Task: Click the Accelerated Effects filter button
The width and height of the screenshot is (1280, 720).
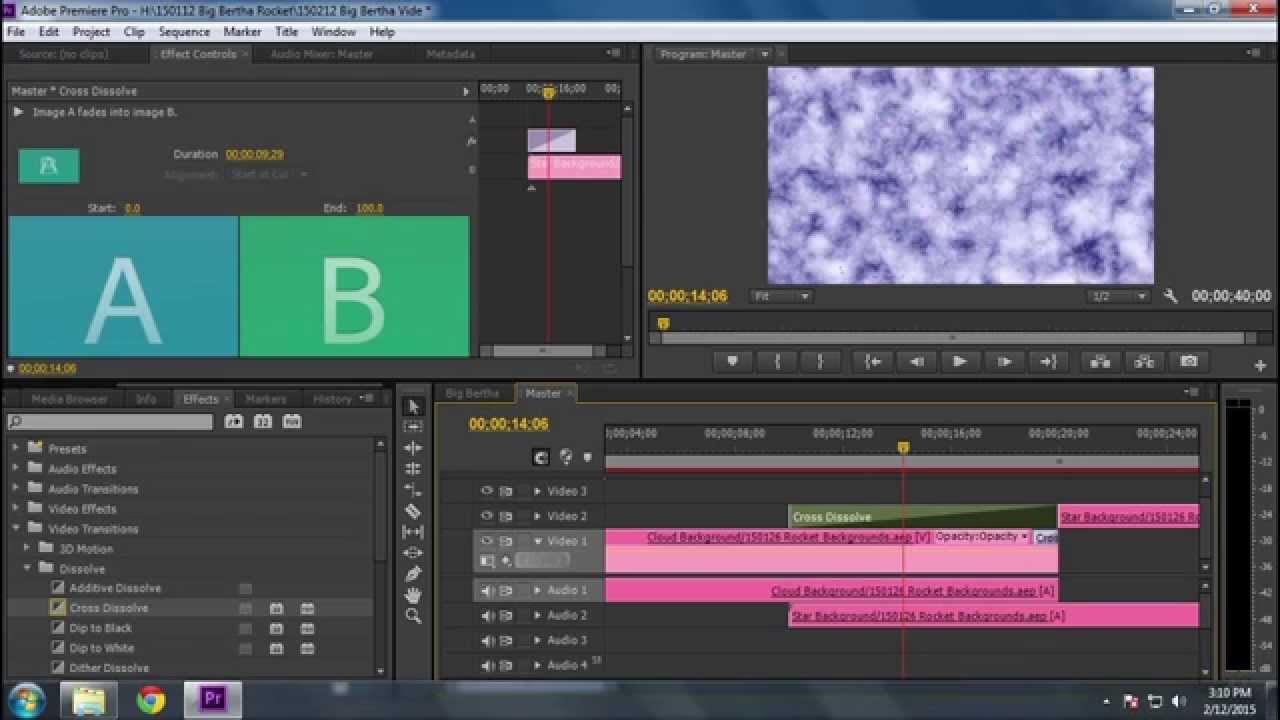Action: tap(233, 422)
